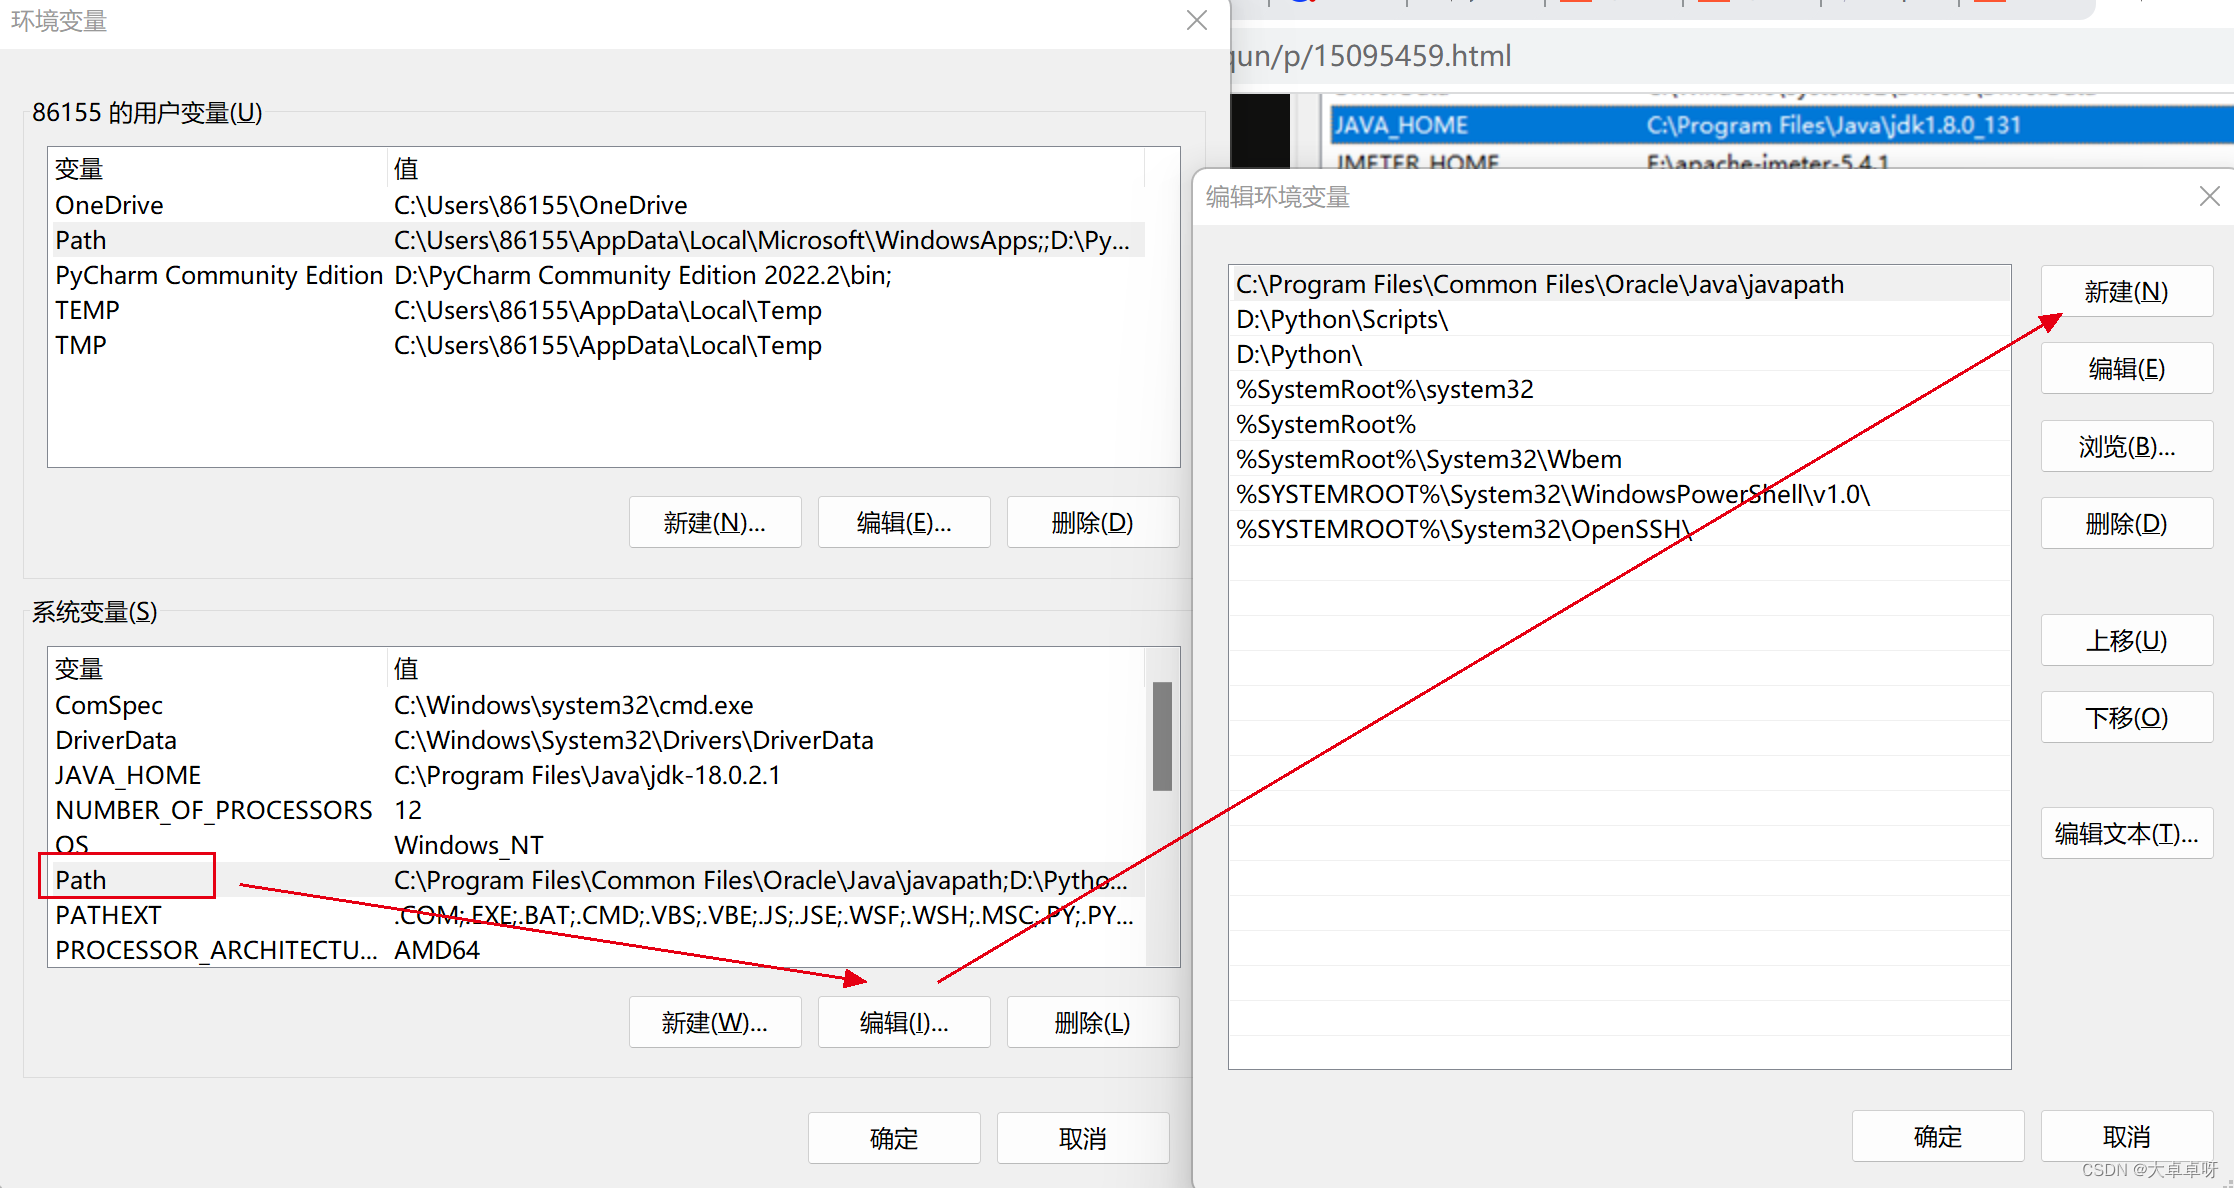Click 删除(D) in edit environment dialog

pyautogui.click(x=2126, y=524)
